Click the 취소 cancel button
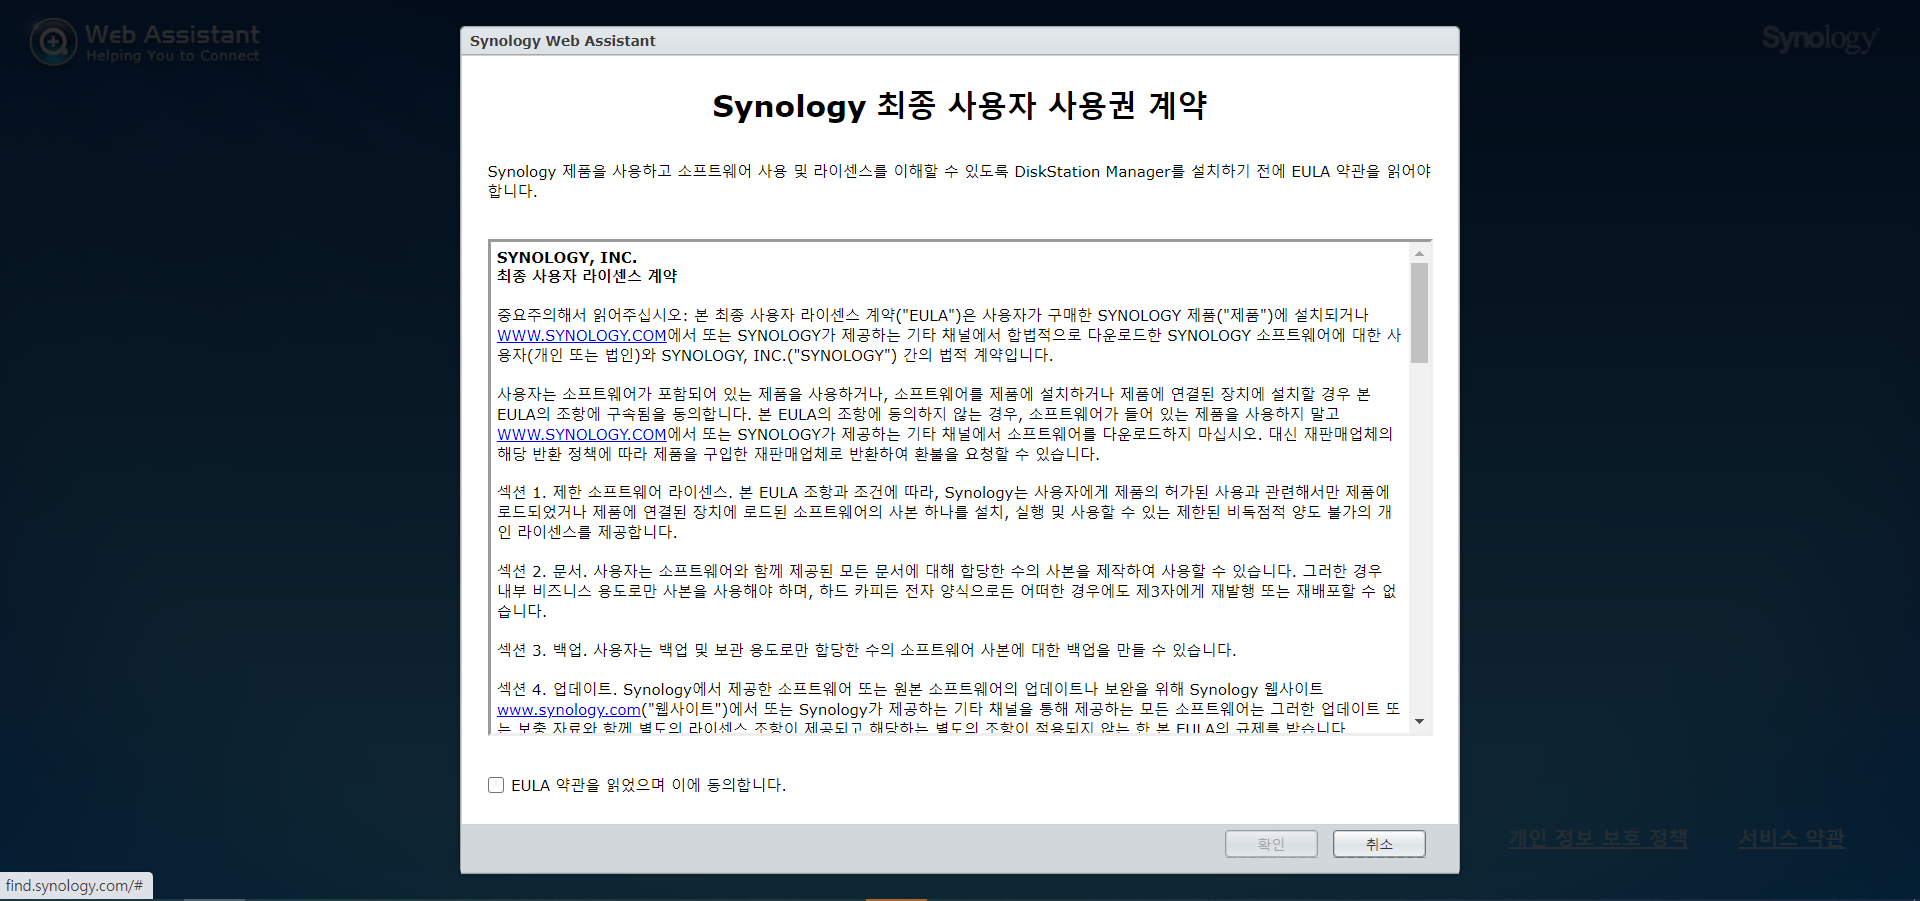Image resolution: width=1920 pixels, height=901 pixels. (x=1379, y=844)
